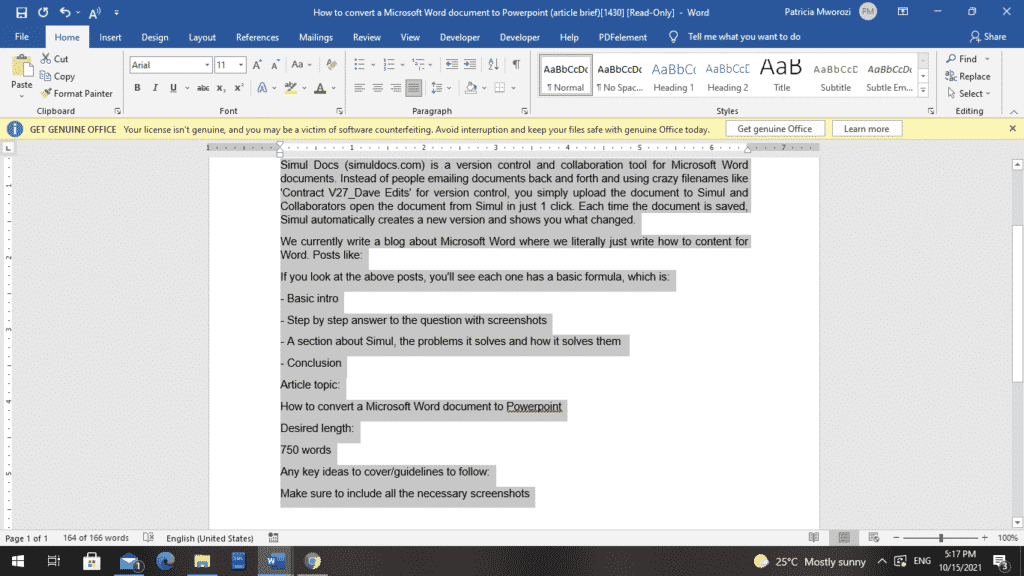This screenshot has height=576, width=1024.
Task: Open the Select dropdown in Editing
Action: pos(969,93)
